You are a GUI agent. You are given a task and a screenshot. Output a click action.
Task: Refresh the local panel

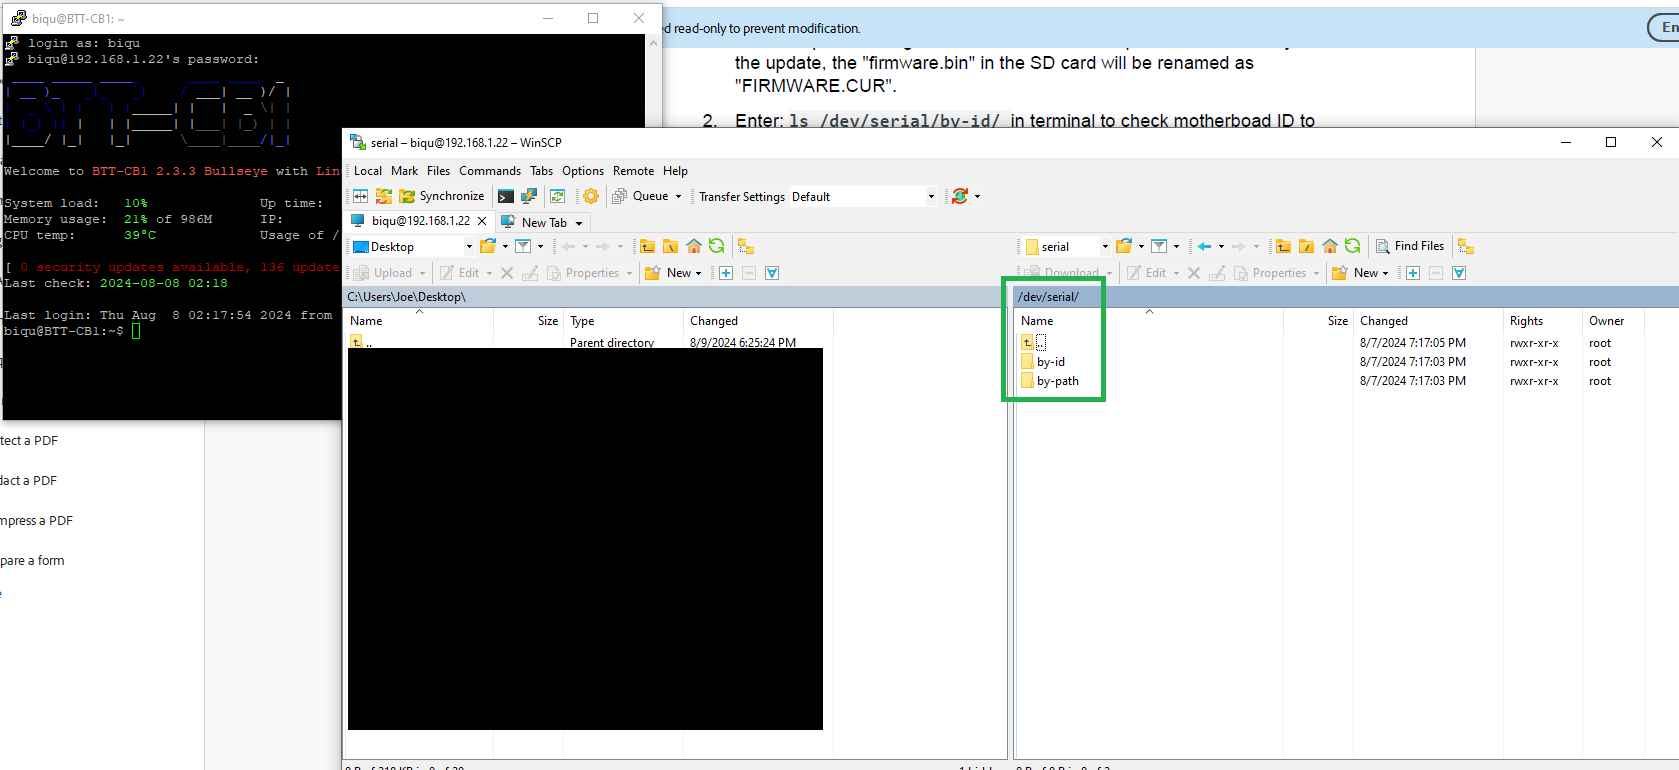tap(717, 246)
